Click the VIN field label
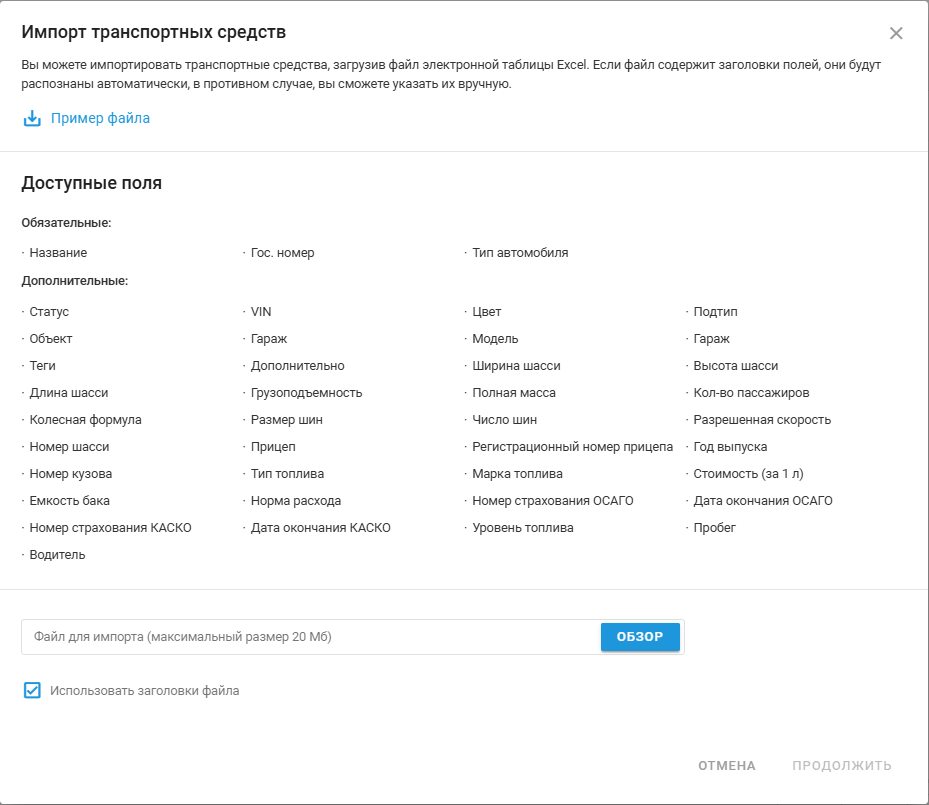Viewport: 929px width, 805px height. 261,312
